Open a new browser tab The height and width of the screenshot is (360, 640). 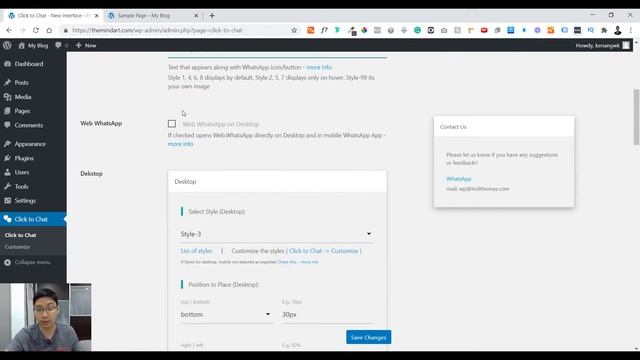point(212,16)
